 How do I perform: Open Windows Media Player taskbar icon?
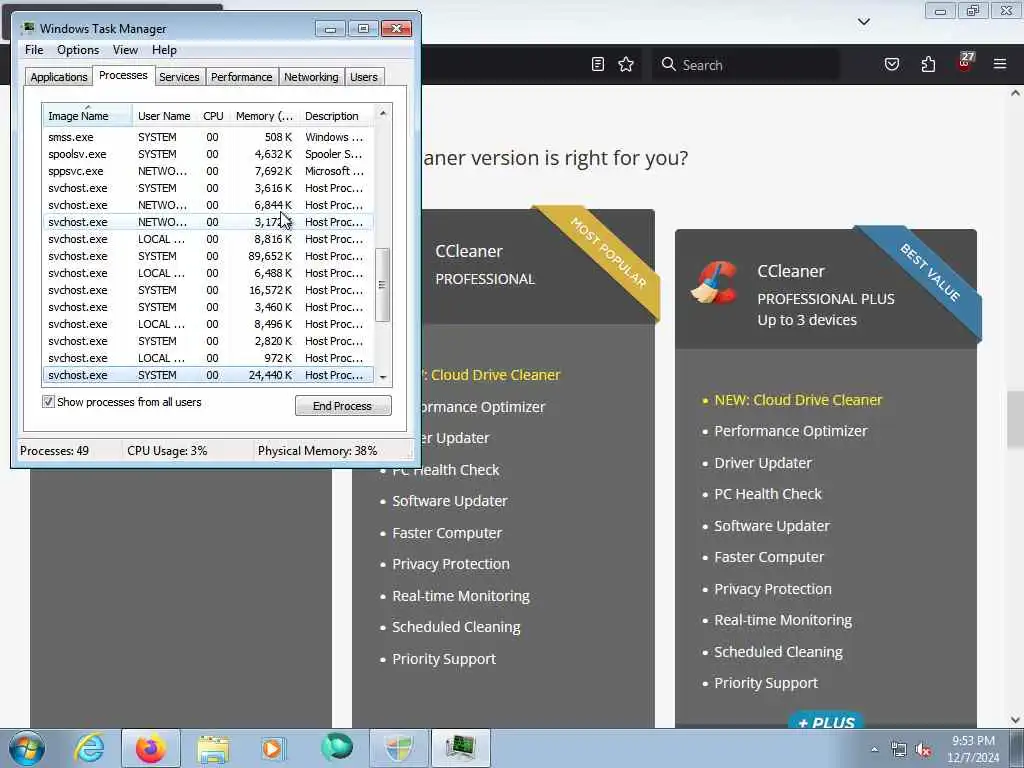(x=273, y=748)
